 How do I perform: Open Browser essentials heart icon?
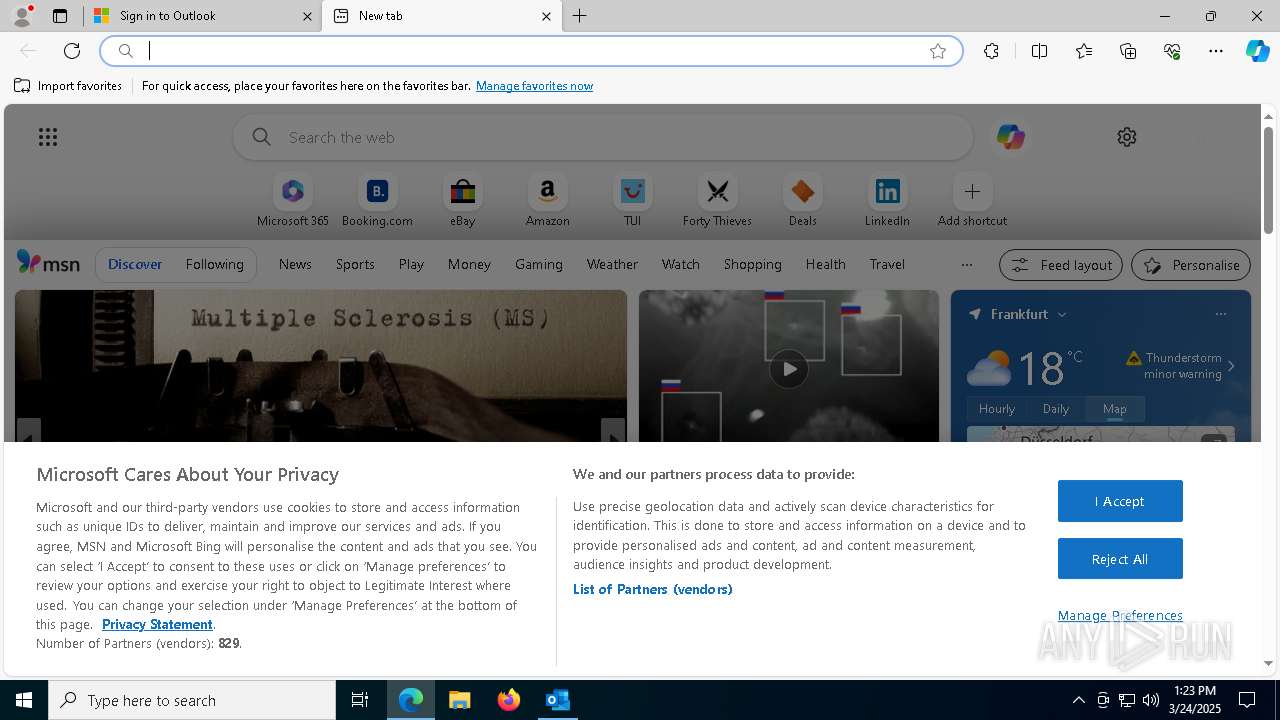pos(1172,51)
